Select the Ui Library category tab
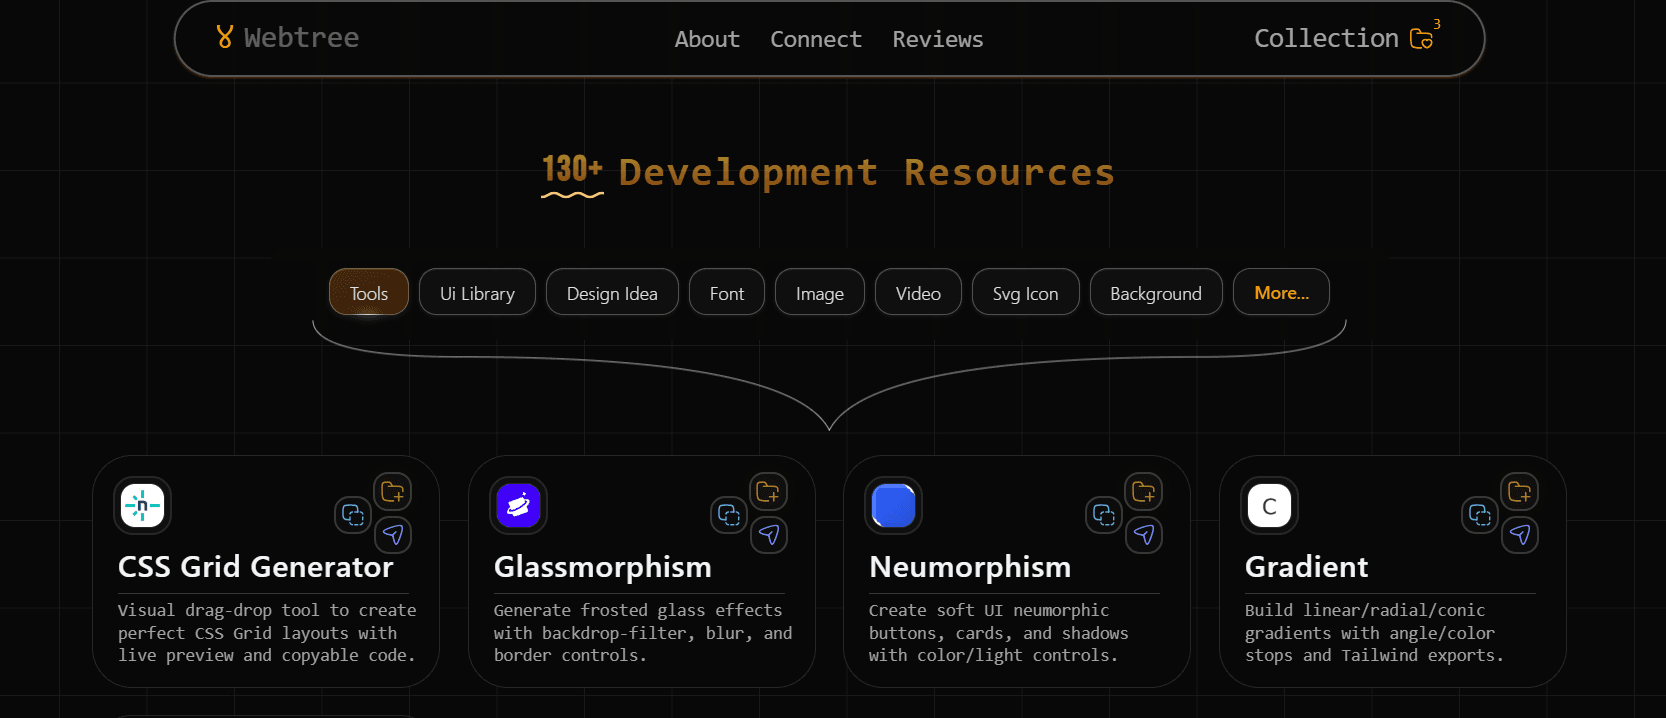 tap(477, 293)
